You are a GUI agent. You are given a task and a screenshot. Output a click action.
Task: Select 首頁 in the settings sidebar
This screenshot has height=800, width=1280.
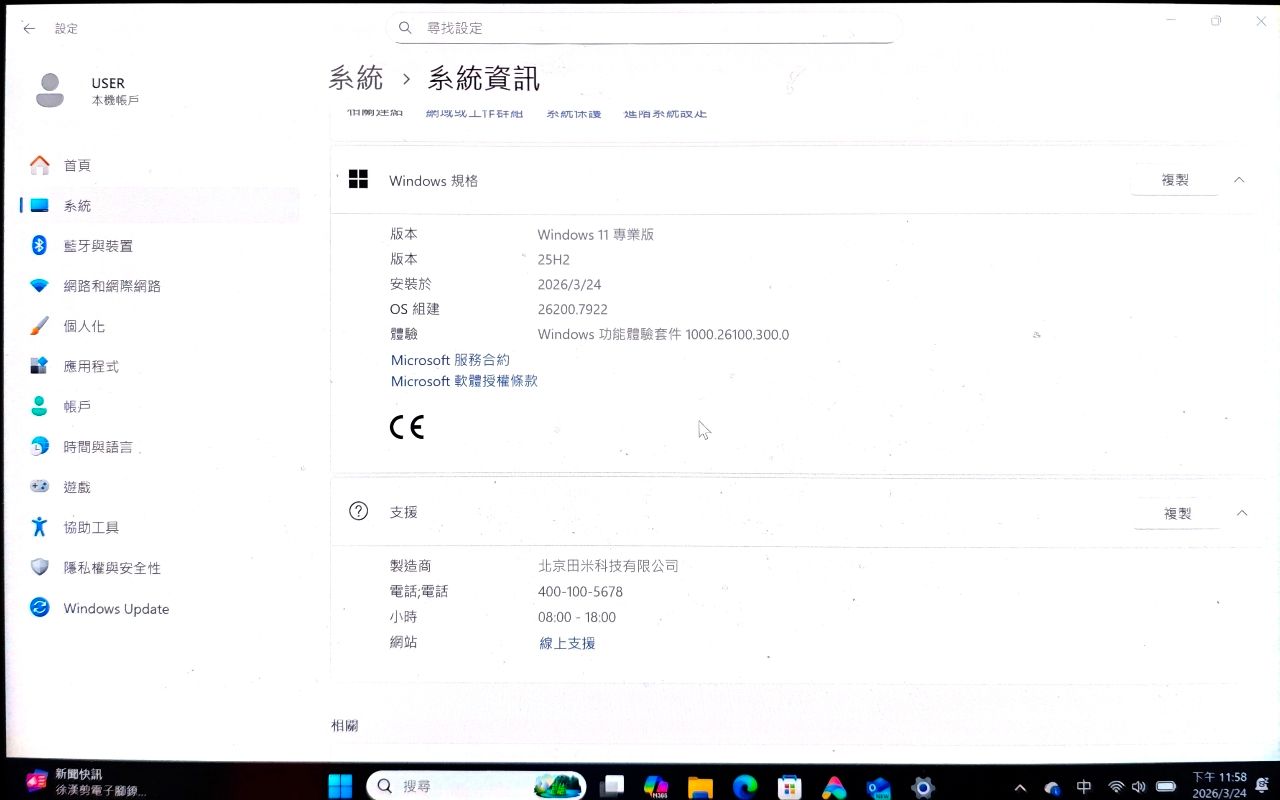(76, 165)
